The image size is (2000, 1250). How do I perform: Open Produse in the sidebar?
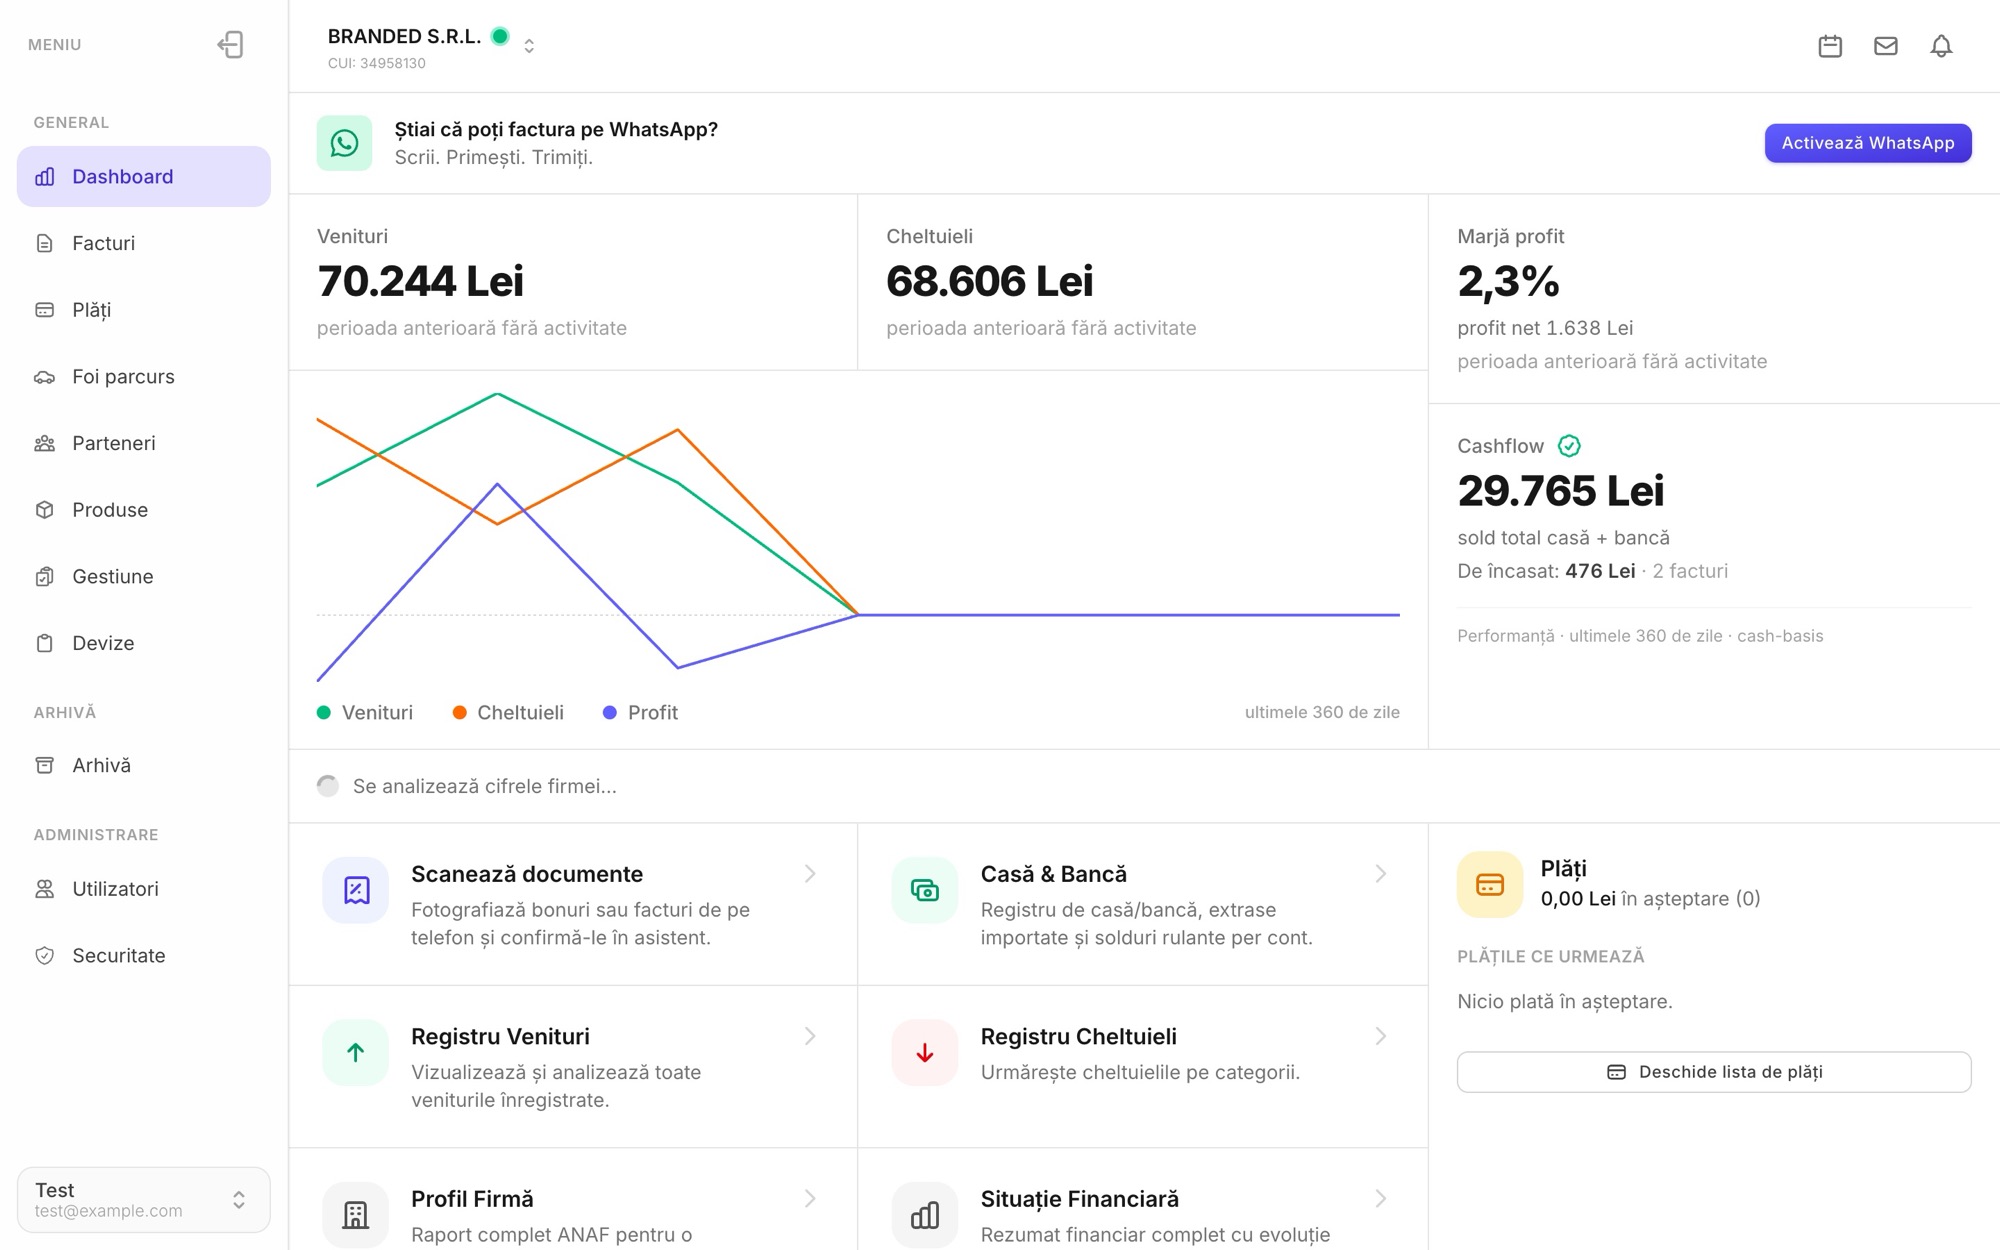point(144,510)
